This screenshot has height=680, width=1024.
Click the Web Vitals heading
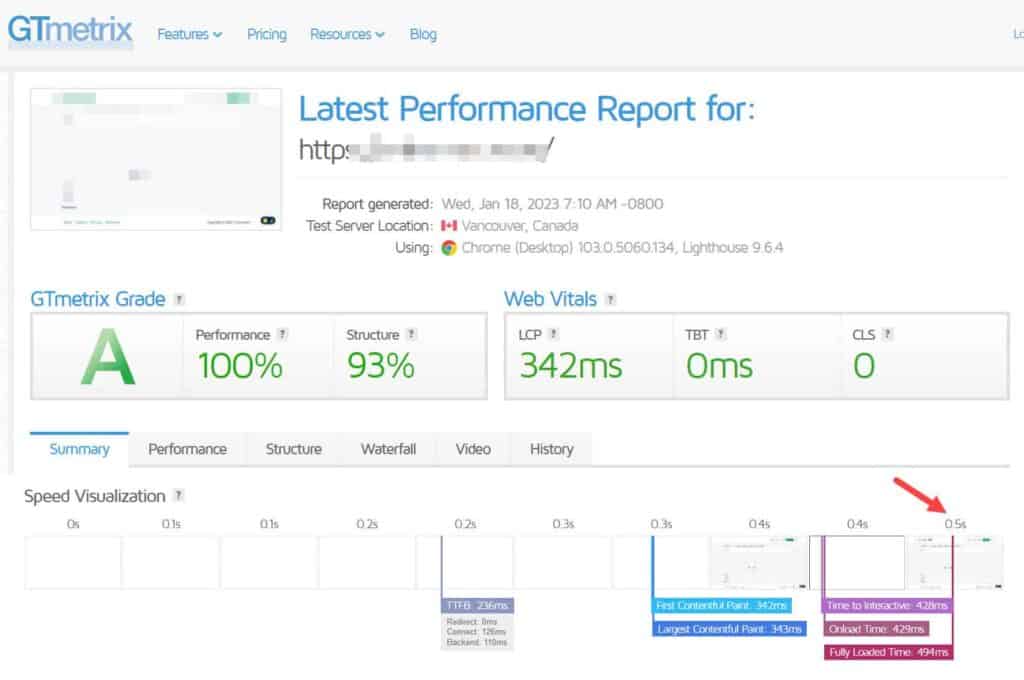(x=551, y=299)
